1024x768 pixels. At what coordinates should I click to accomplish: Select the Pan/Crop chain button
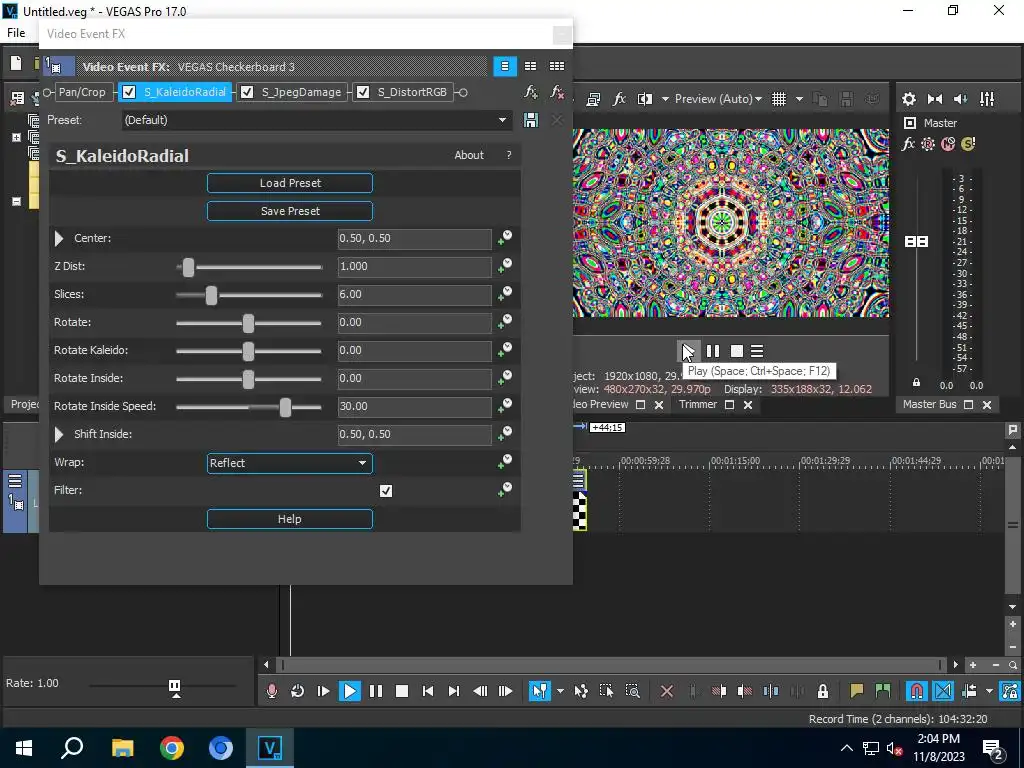point(82,92)
